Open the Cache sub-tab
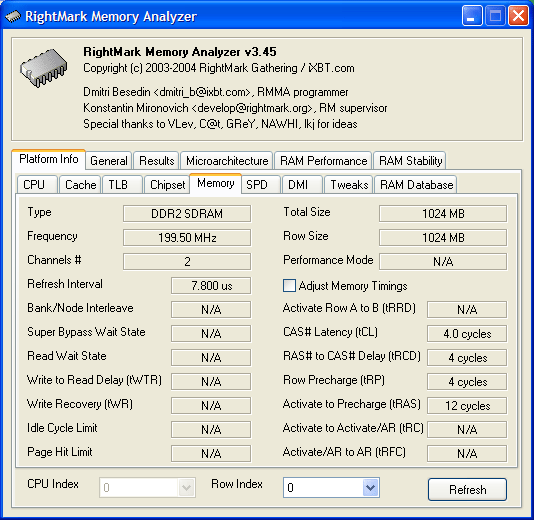534x520 pixels. [80, 185]
